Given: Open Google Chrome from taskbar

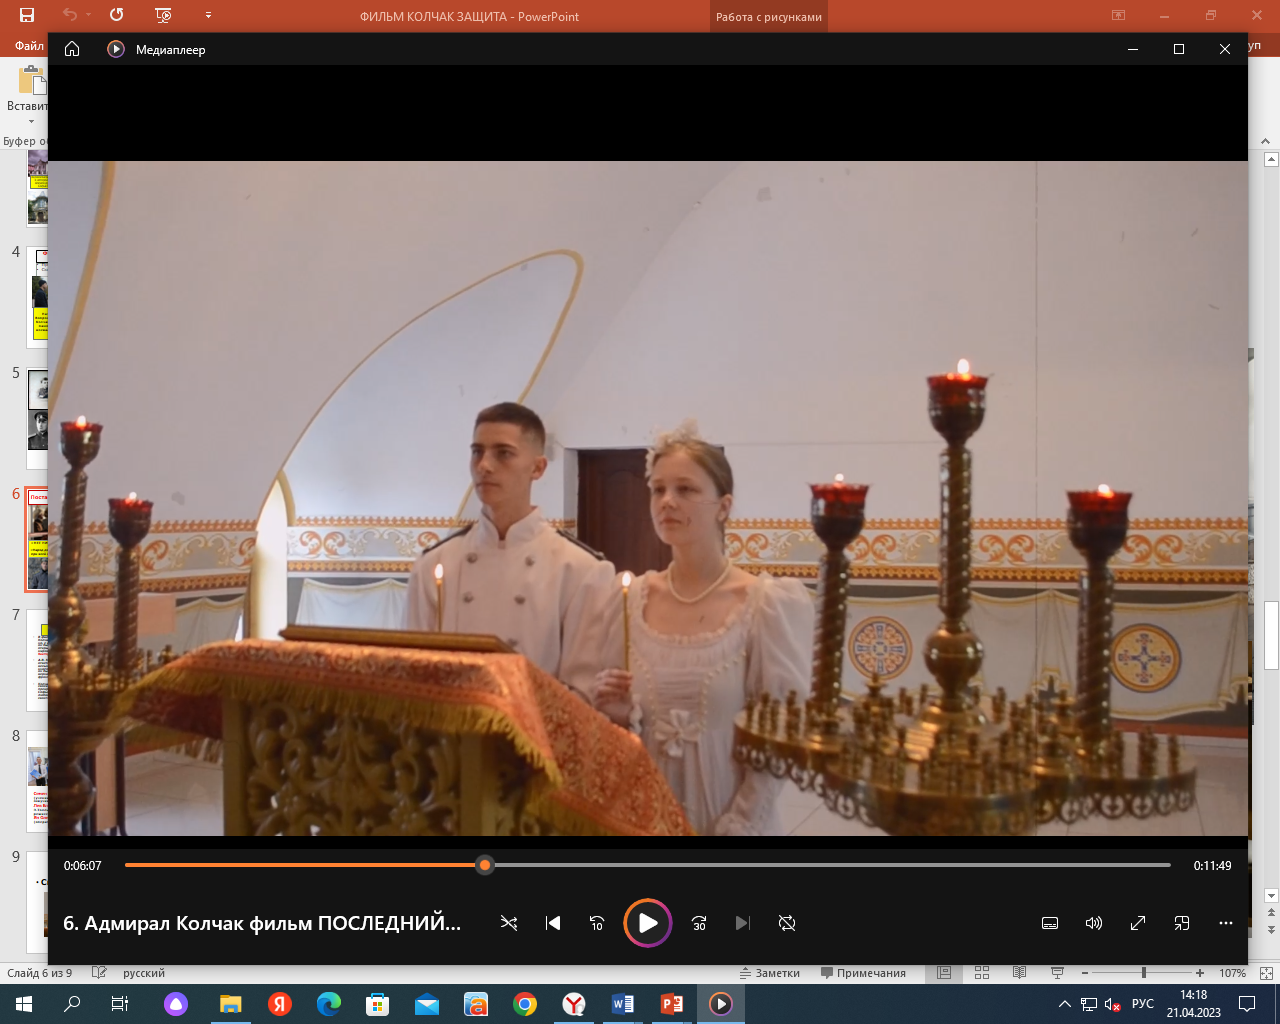Looking at the screenshot, I should [525, 1004].
